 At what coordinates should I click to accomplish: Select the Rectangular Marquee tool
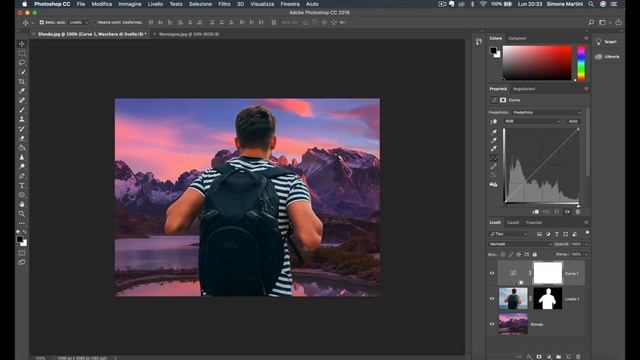coord(22,53)
